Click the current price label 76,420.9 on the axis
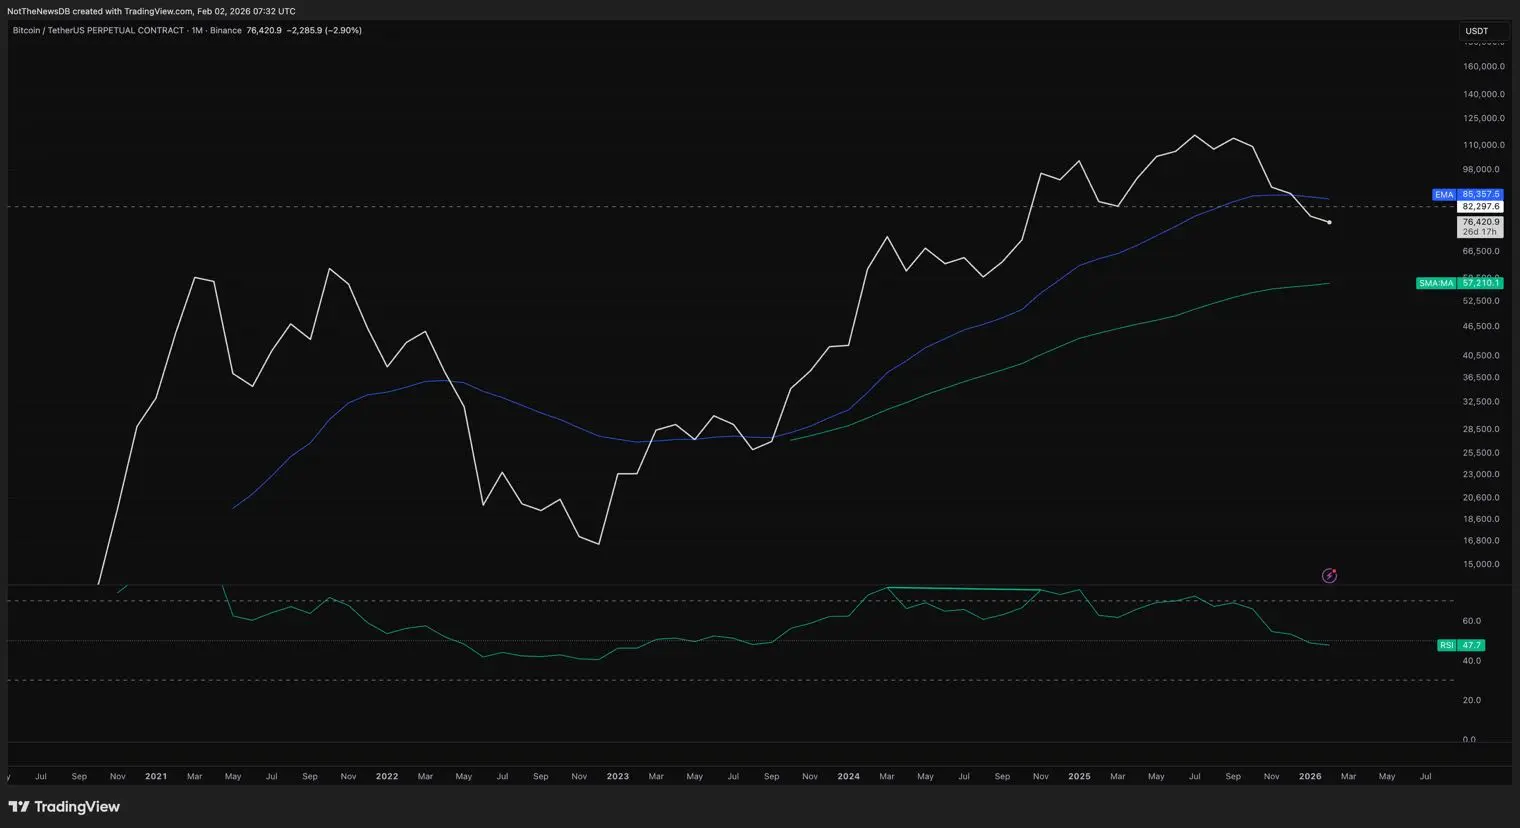The image size is (1520, 828). click(x=1481, y=222)
